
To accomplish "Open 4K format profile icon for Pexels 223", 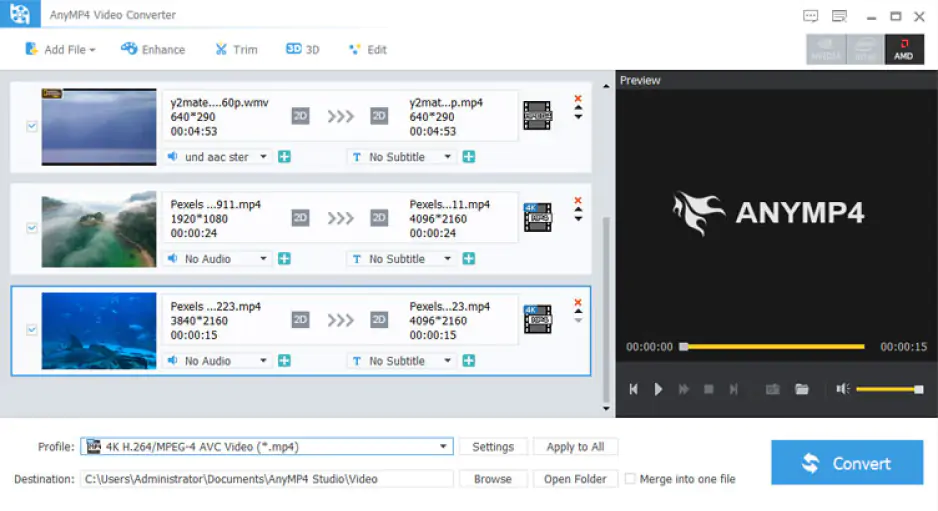I will (537, 319).
